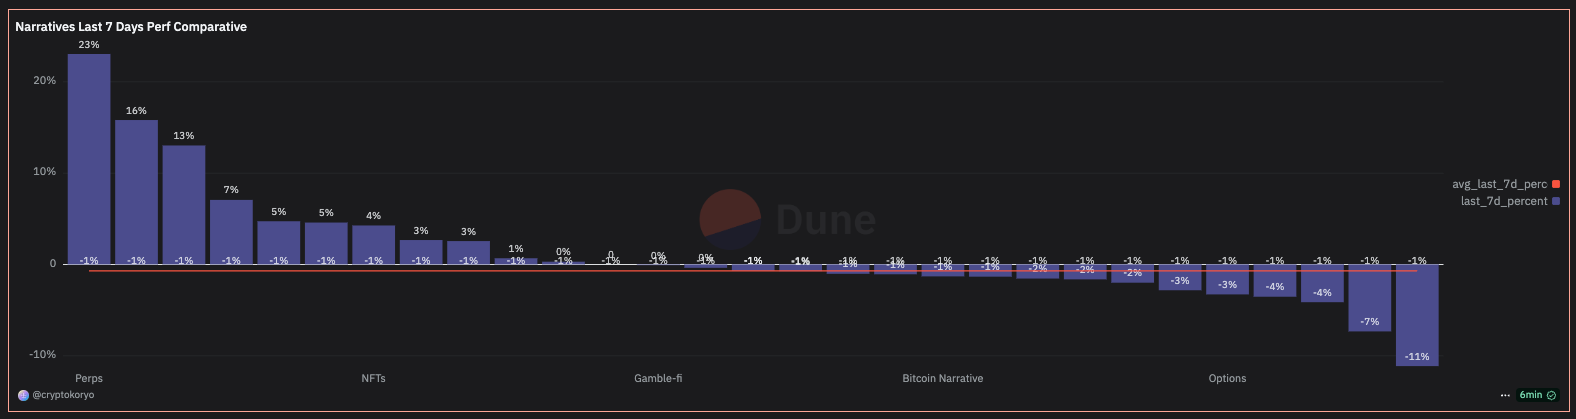Click the 10% y-axis tick label
This screenshot has width=1576, height=419.
pos(44,172)
